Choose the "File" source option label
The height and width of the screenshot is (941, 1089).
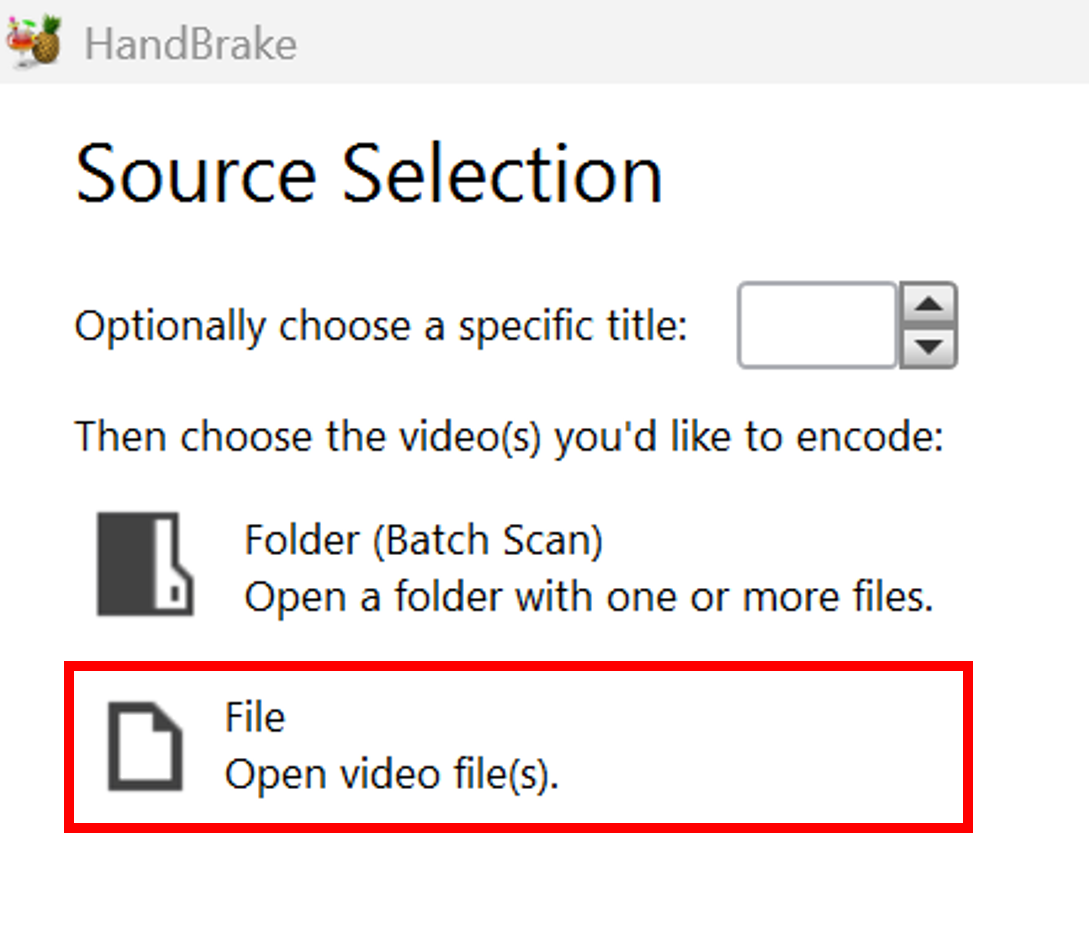255,717
